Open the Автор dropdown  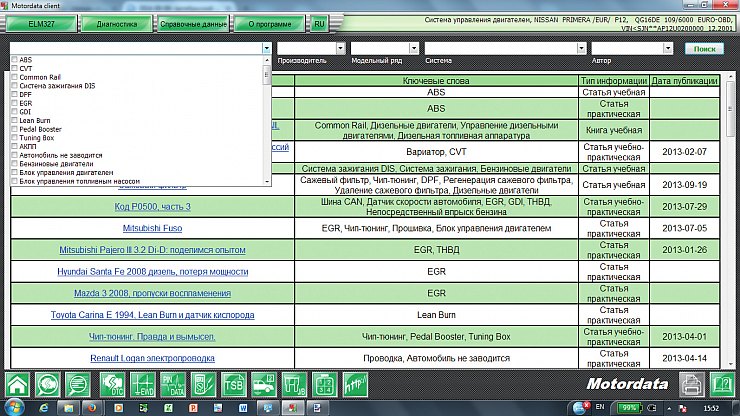click(x=668, y=48)
